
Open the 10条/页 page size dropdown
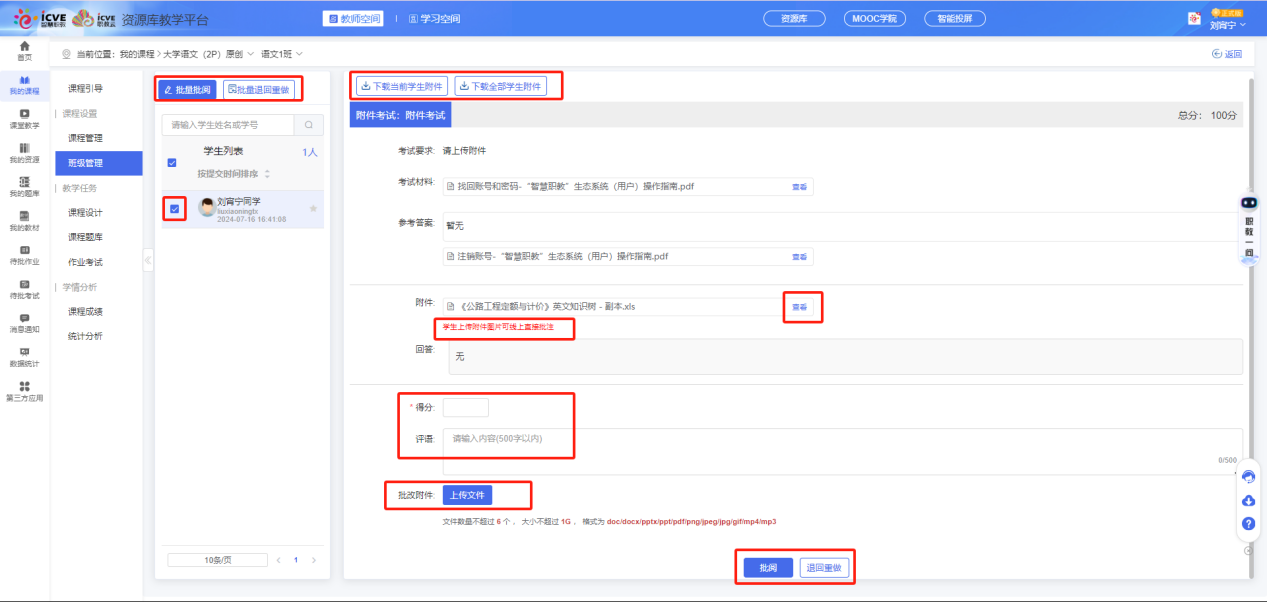[217, 560]
